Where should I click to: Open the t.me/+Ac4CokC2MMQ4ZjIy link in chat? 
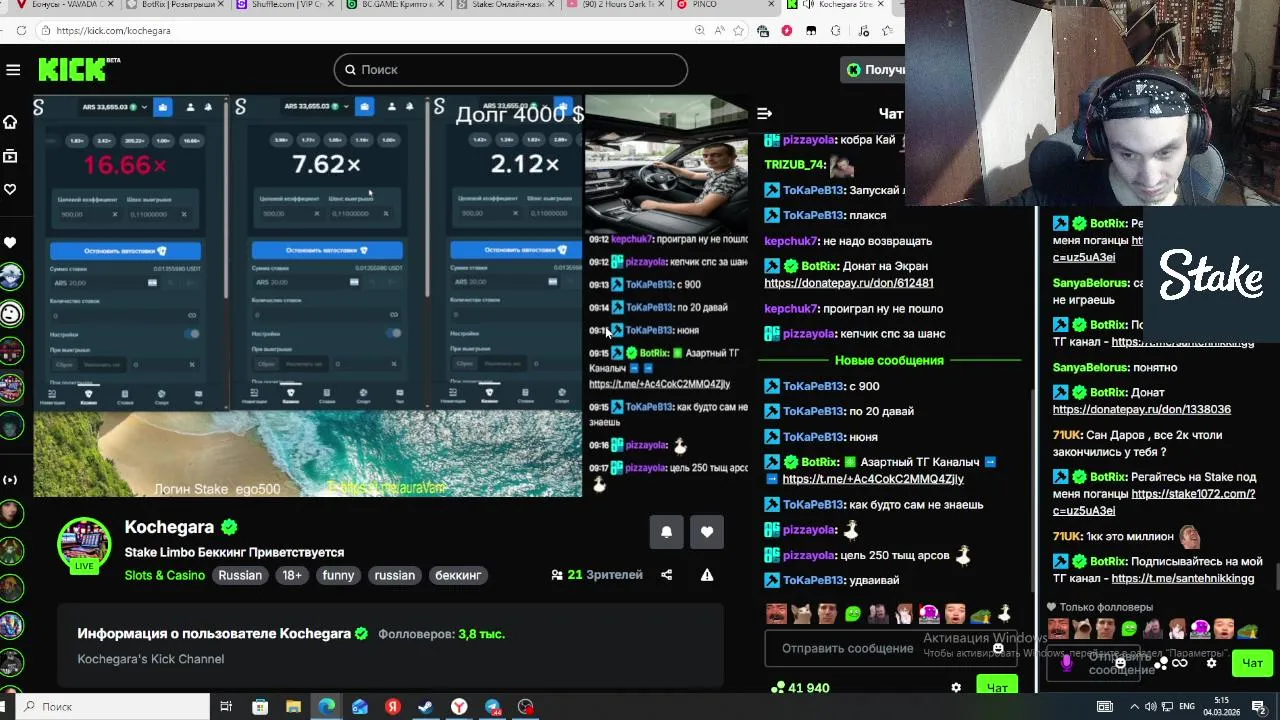(873, 479)
